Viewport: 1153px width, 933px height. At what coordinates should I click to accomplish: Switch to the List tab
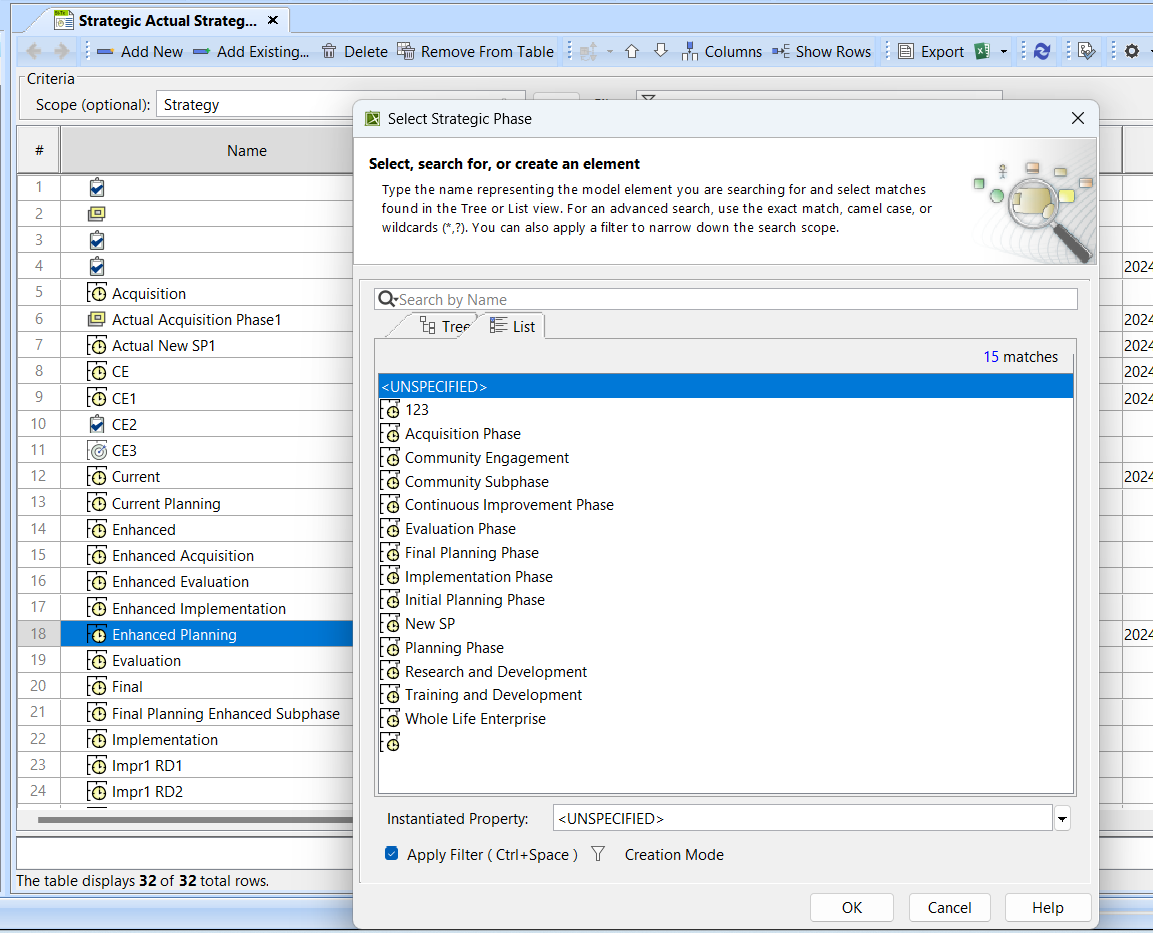coord(513,327)
